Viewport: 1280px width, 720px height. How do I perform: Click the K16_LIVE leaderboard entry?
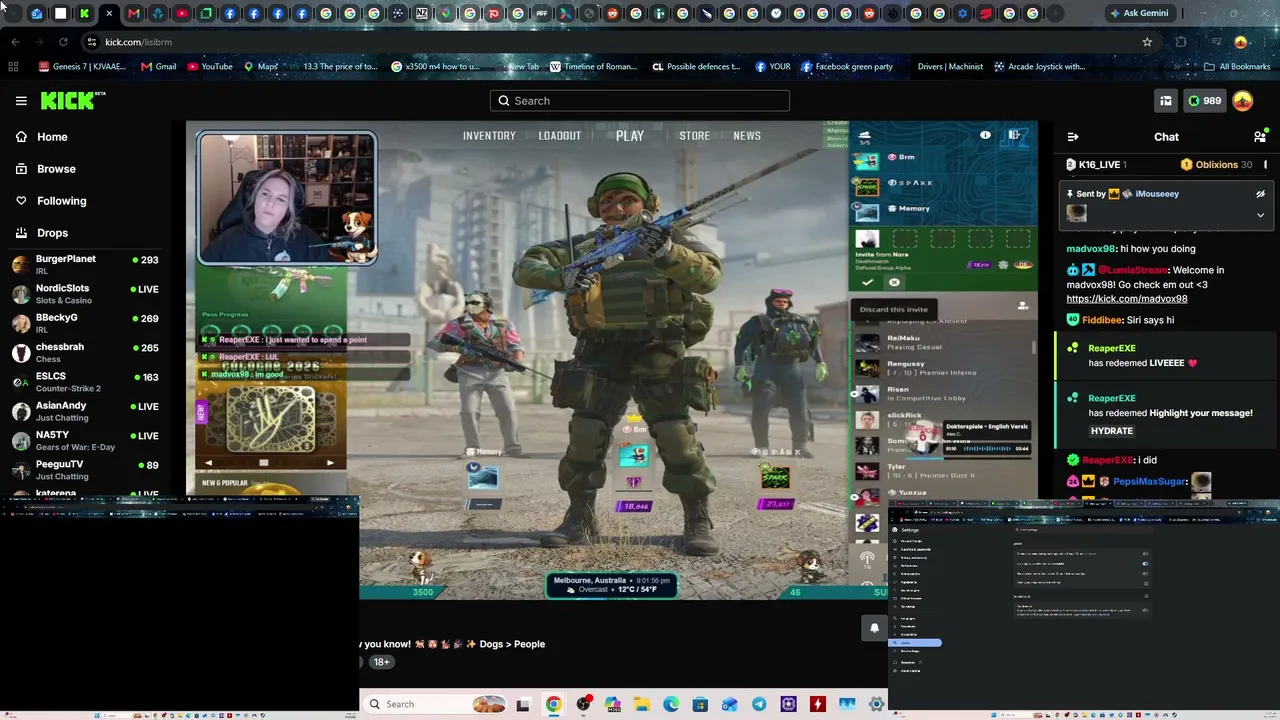click(x=1096, y=165)
